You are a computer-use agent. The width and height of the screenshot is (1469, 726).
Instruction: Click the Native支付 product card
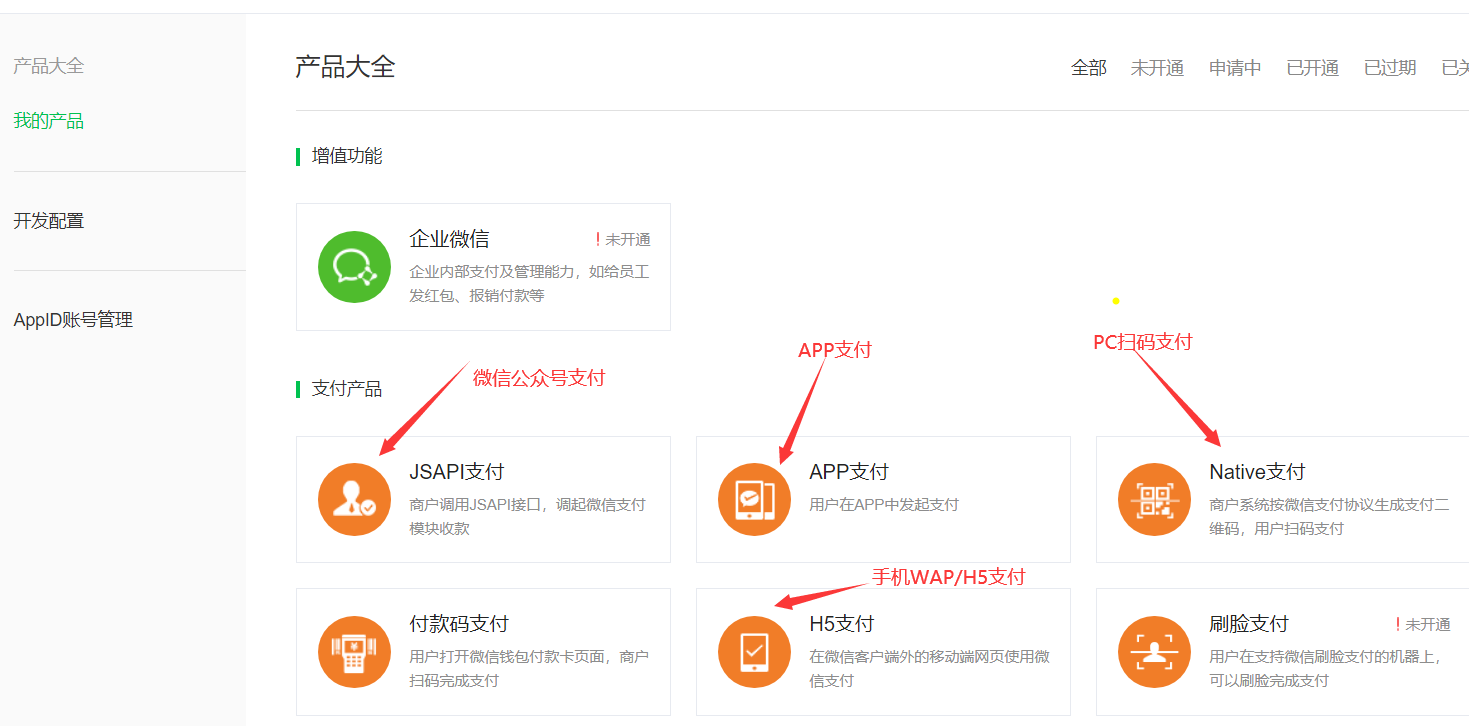coord(1280,498)
